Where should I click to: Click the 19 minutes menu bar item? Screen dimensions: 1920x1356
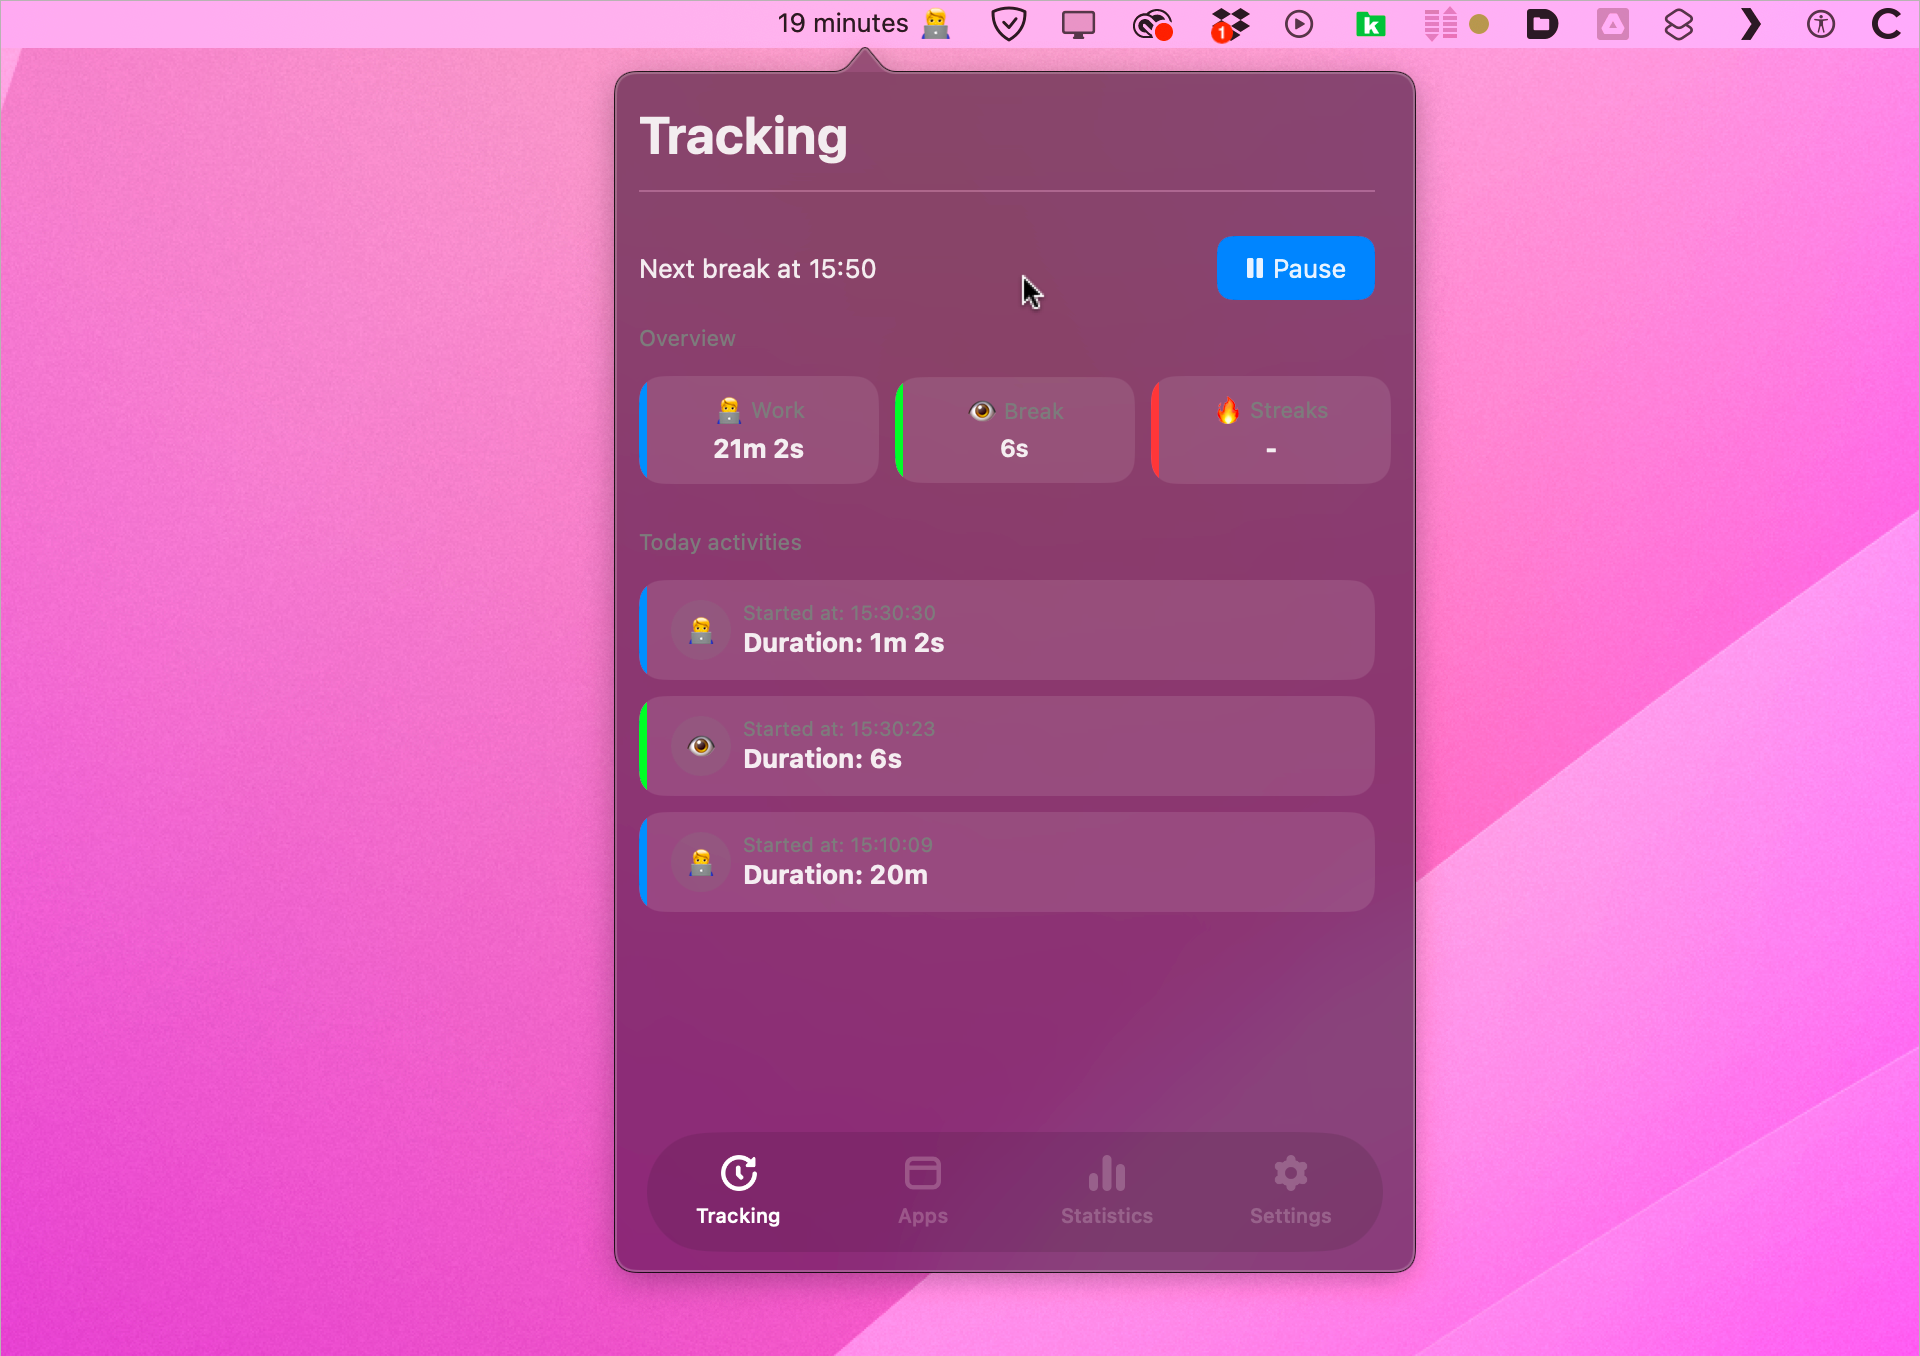click(x=862, y=23)
